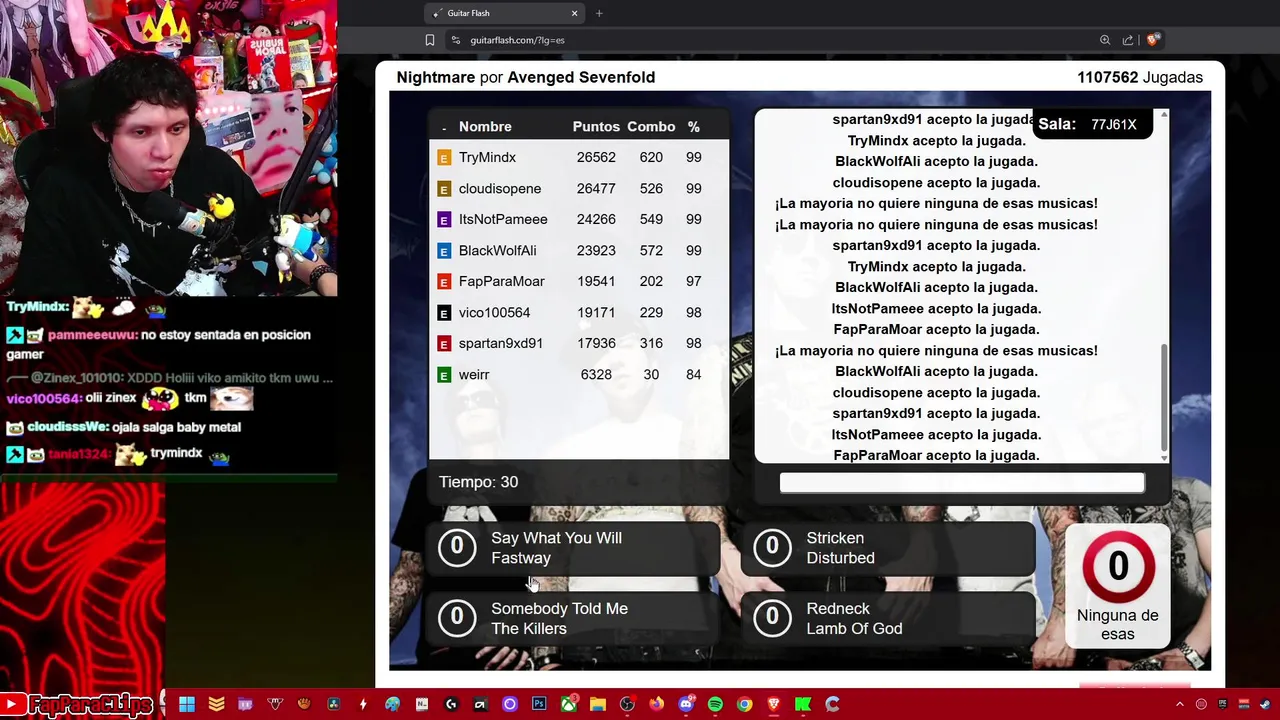Click the chat message input field
Image resolution: width=1280 pixels, height=720 pixels.
click(x=962, y=483)
